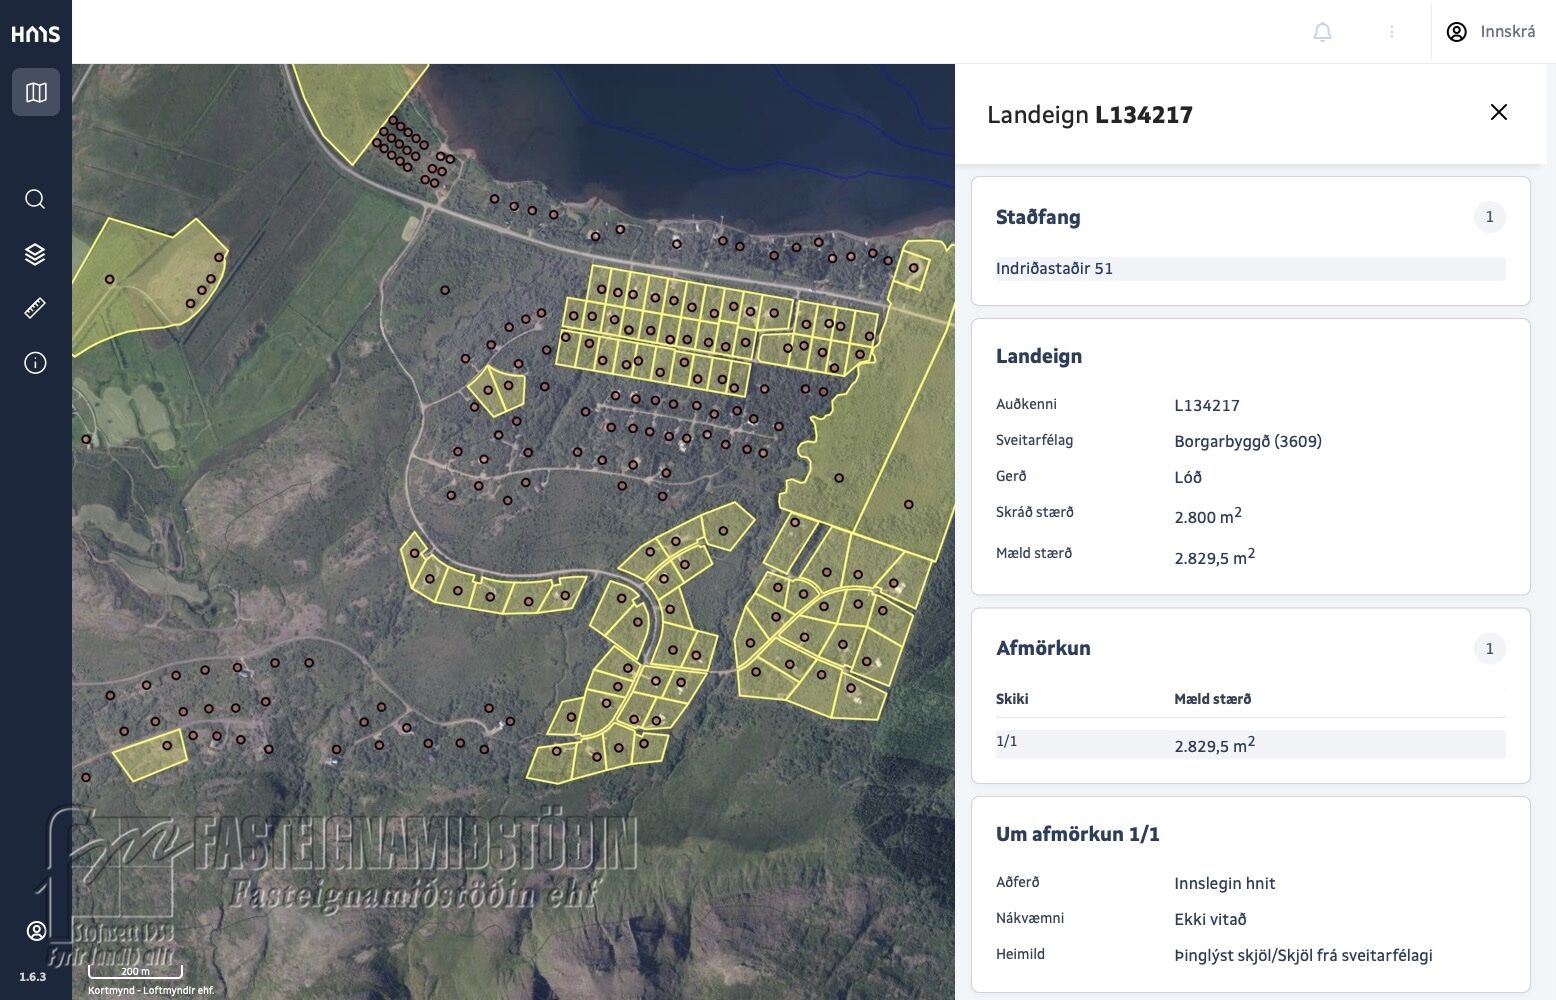This screenshot has width=1556, height=1000.
Task: Click the Staðfang section heading
Action: [1038, 217]
